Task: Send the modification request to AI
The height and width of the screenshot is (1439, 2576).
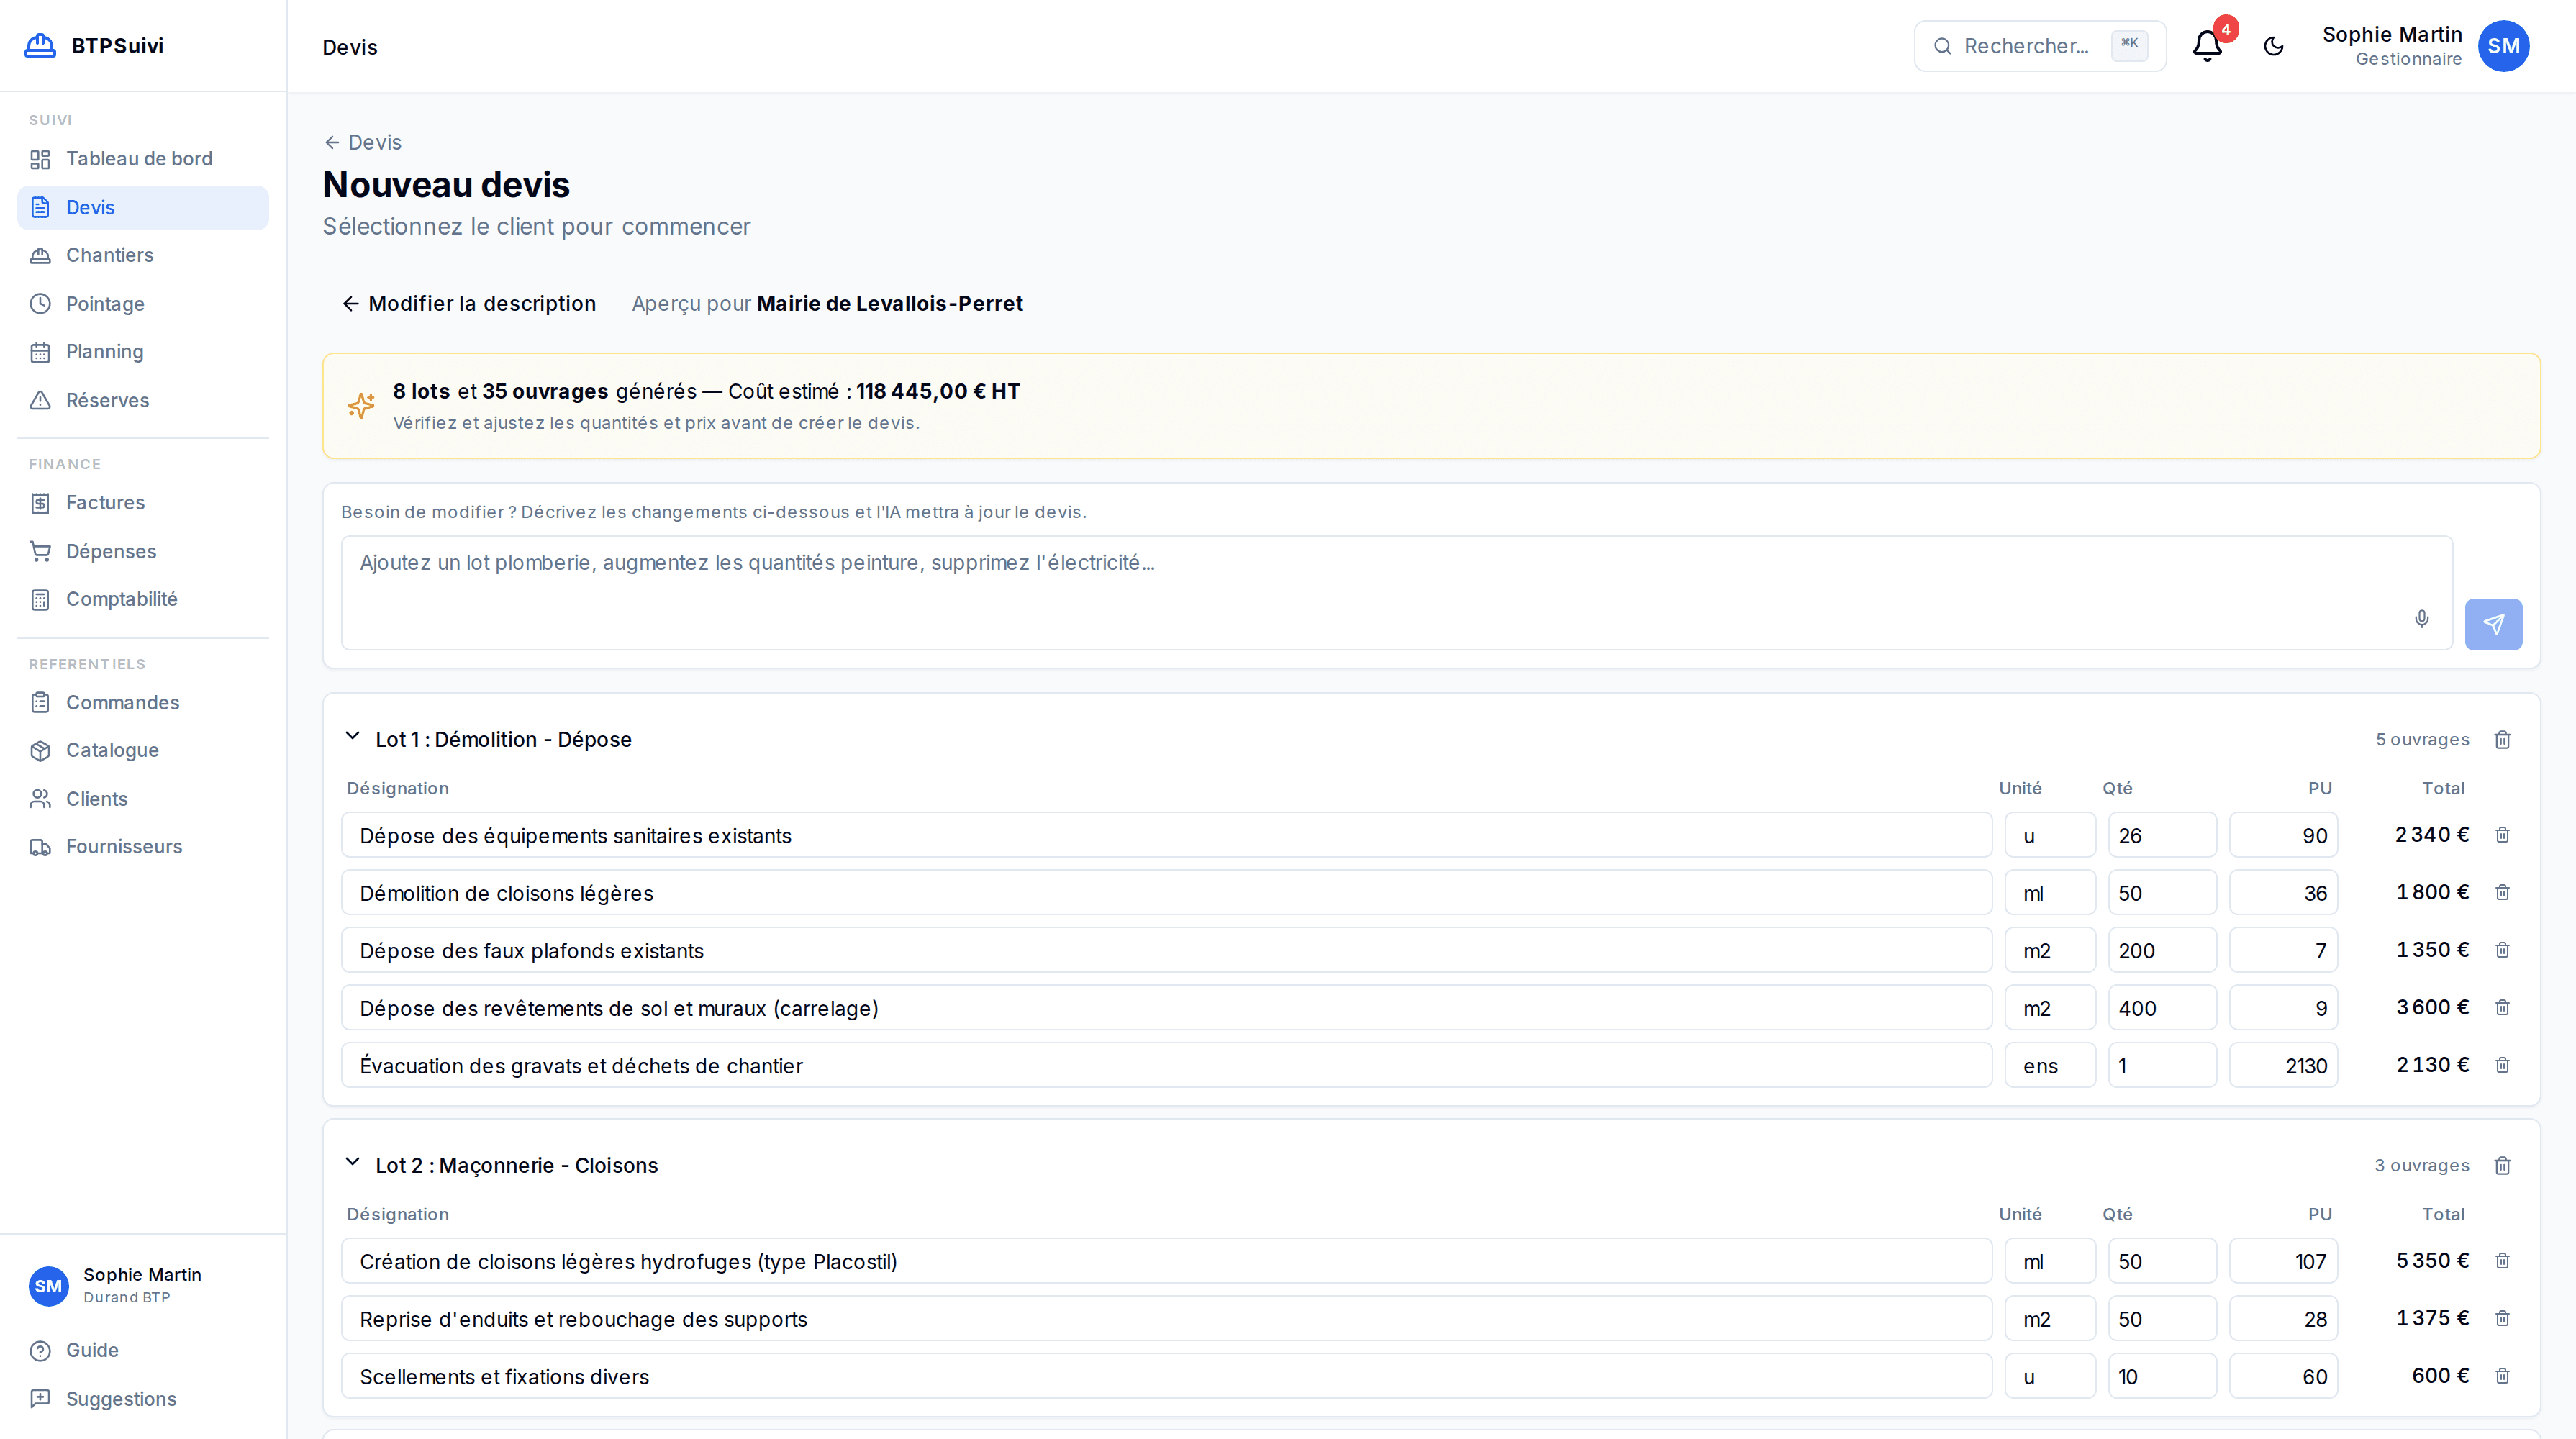Action: (x=2493, y=624)
